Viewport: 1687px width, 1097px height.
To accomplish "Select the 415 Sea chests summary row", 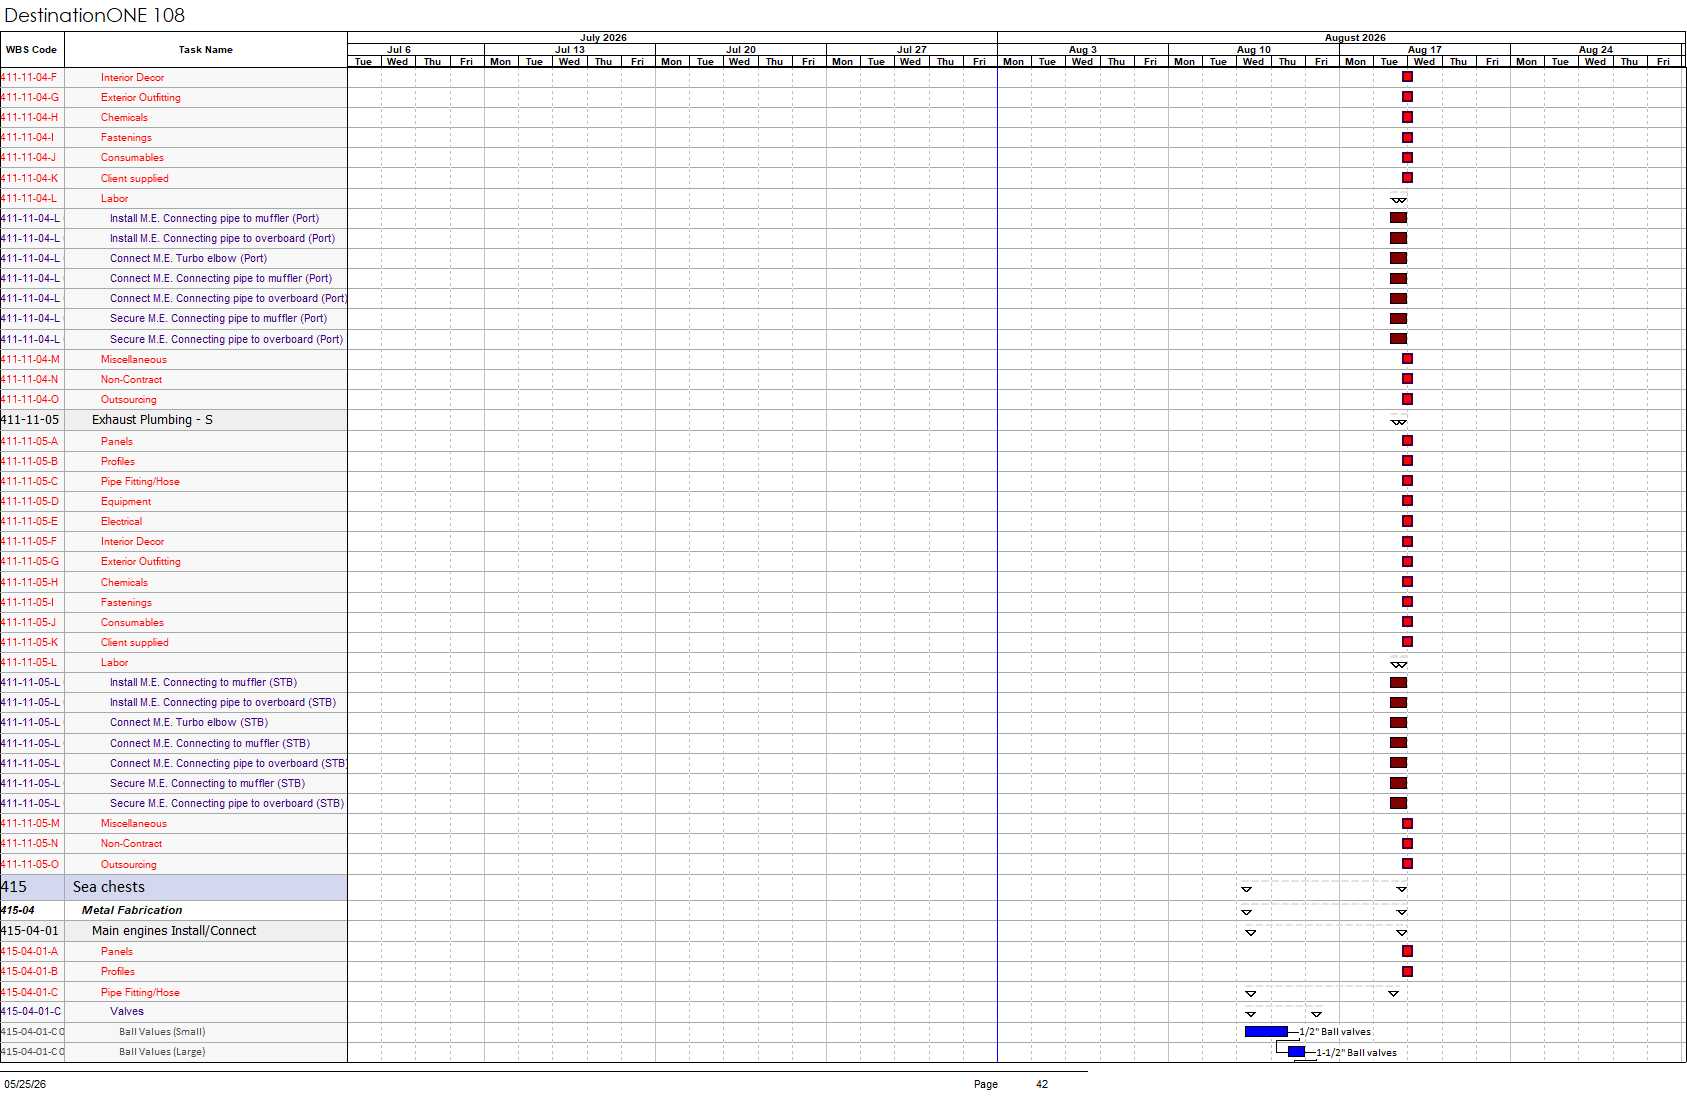I will 174,887.
